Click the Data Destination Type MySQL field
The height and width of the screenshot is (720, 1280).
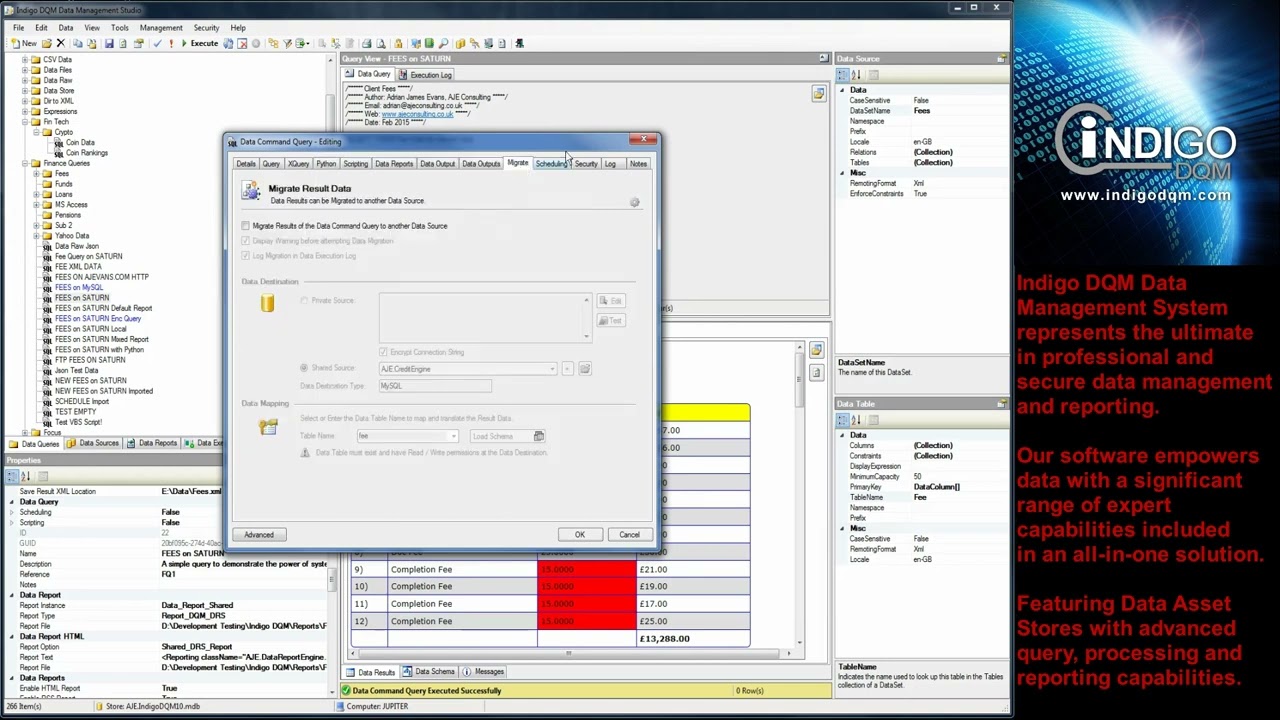click(435, 386)
